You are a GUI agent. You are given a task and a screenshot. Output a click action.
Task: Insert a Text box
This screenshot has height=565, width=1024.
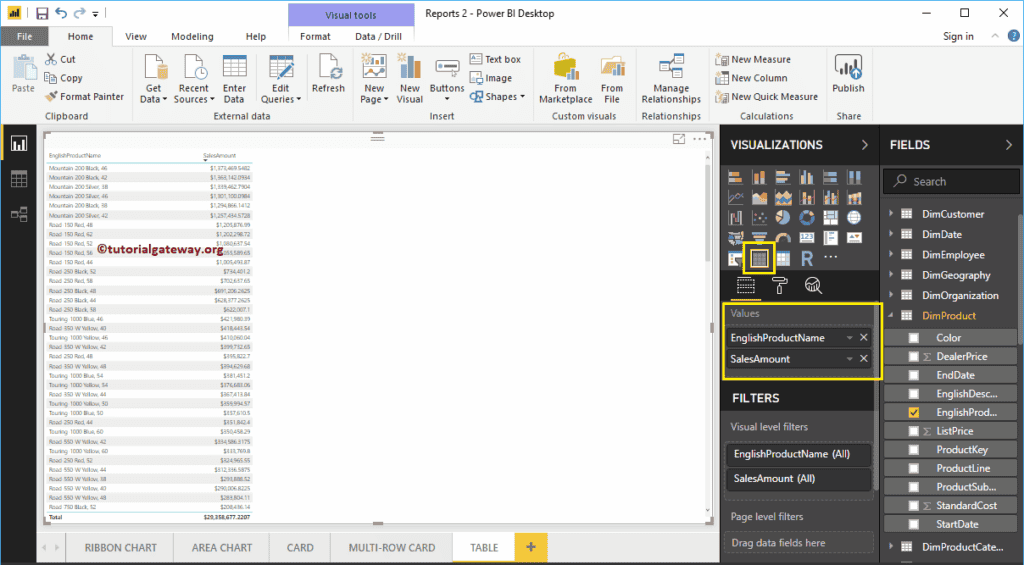(x=496, y=59)
